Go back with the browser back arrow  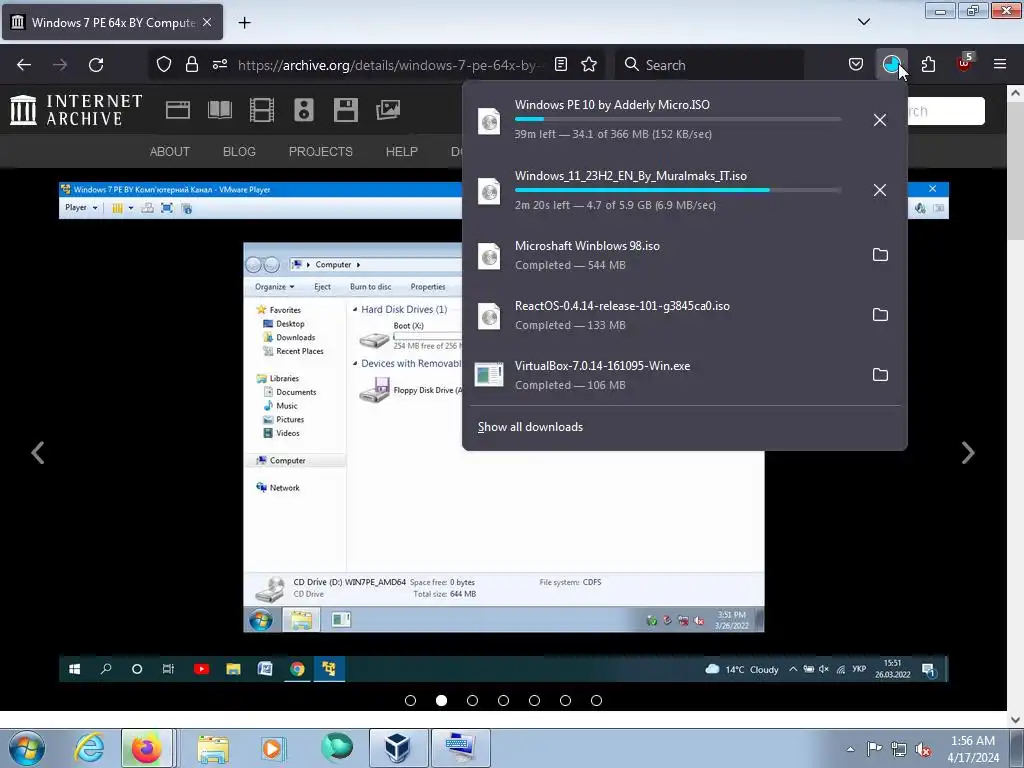(24, 65)
